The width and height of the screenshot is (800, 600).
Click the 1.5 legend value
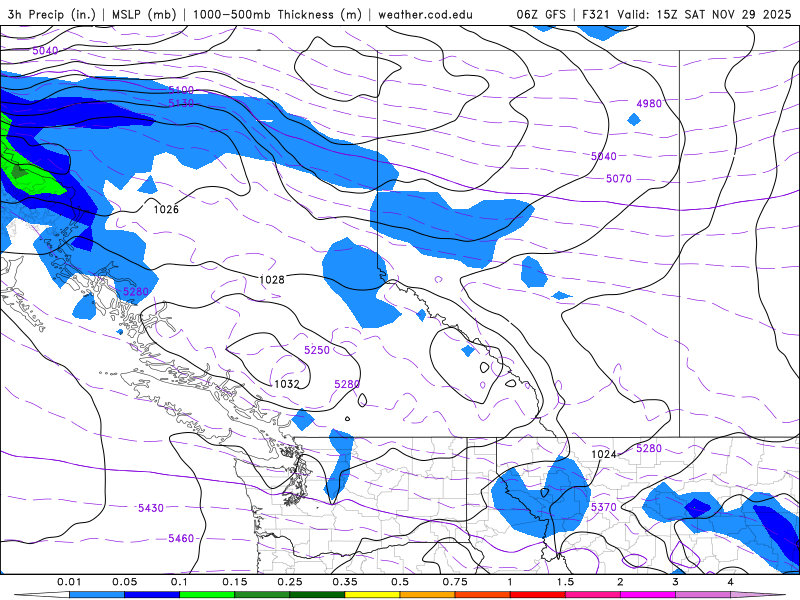tap(565, 582)
